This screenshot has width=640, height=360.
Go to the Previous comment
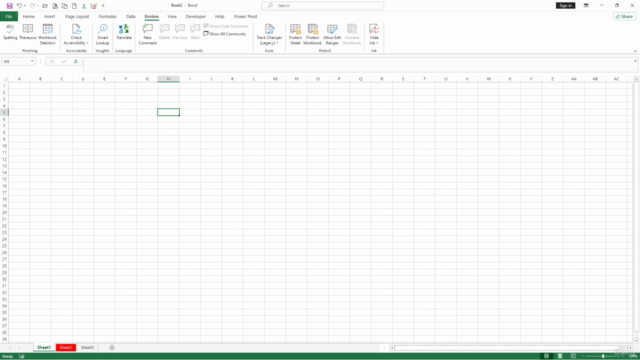pyautogui.click(x=180, y=32)
